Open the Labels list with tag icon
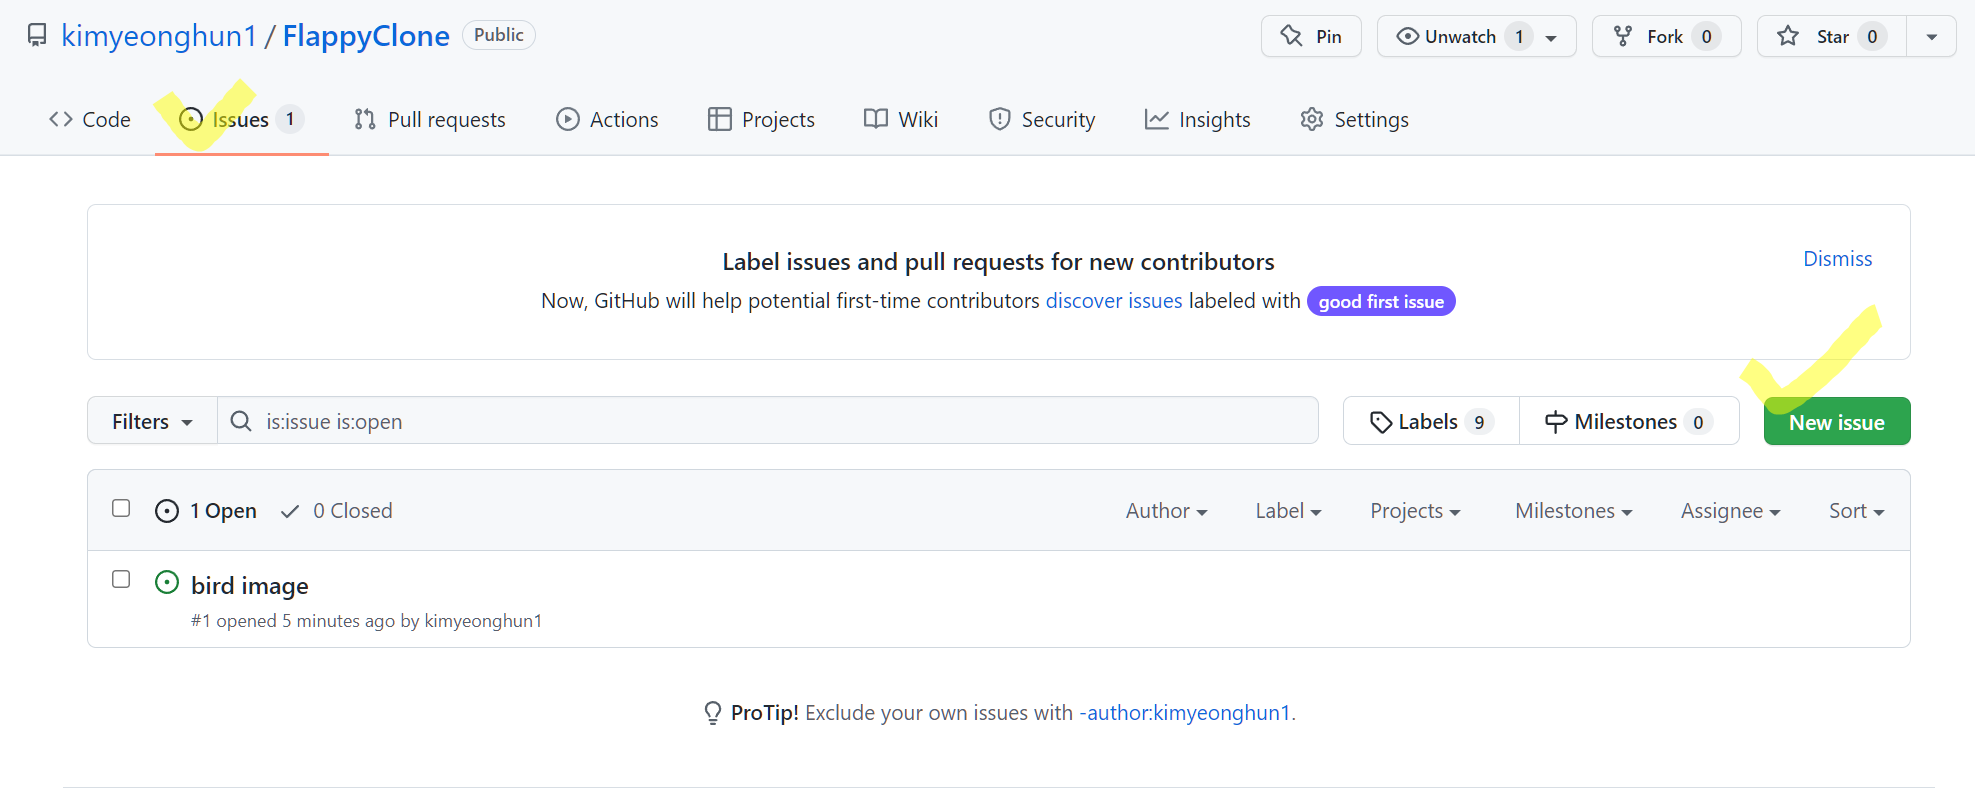The height and width of the screenshot is (801, 1975). pyautogui.click(x=1381, y=422)
